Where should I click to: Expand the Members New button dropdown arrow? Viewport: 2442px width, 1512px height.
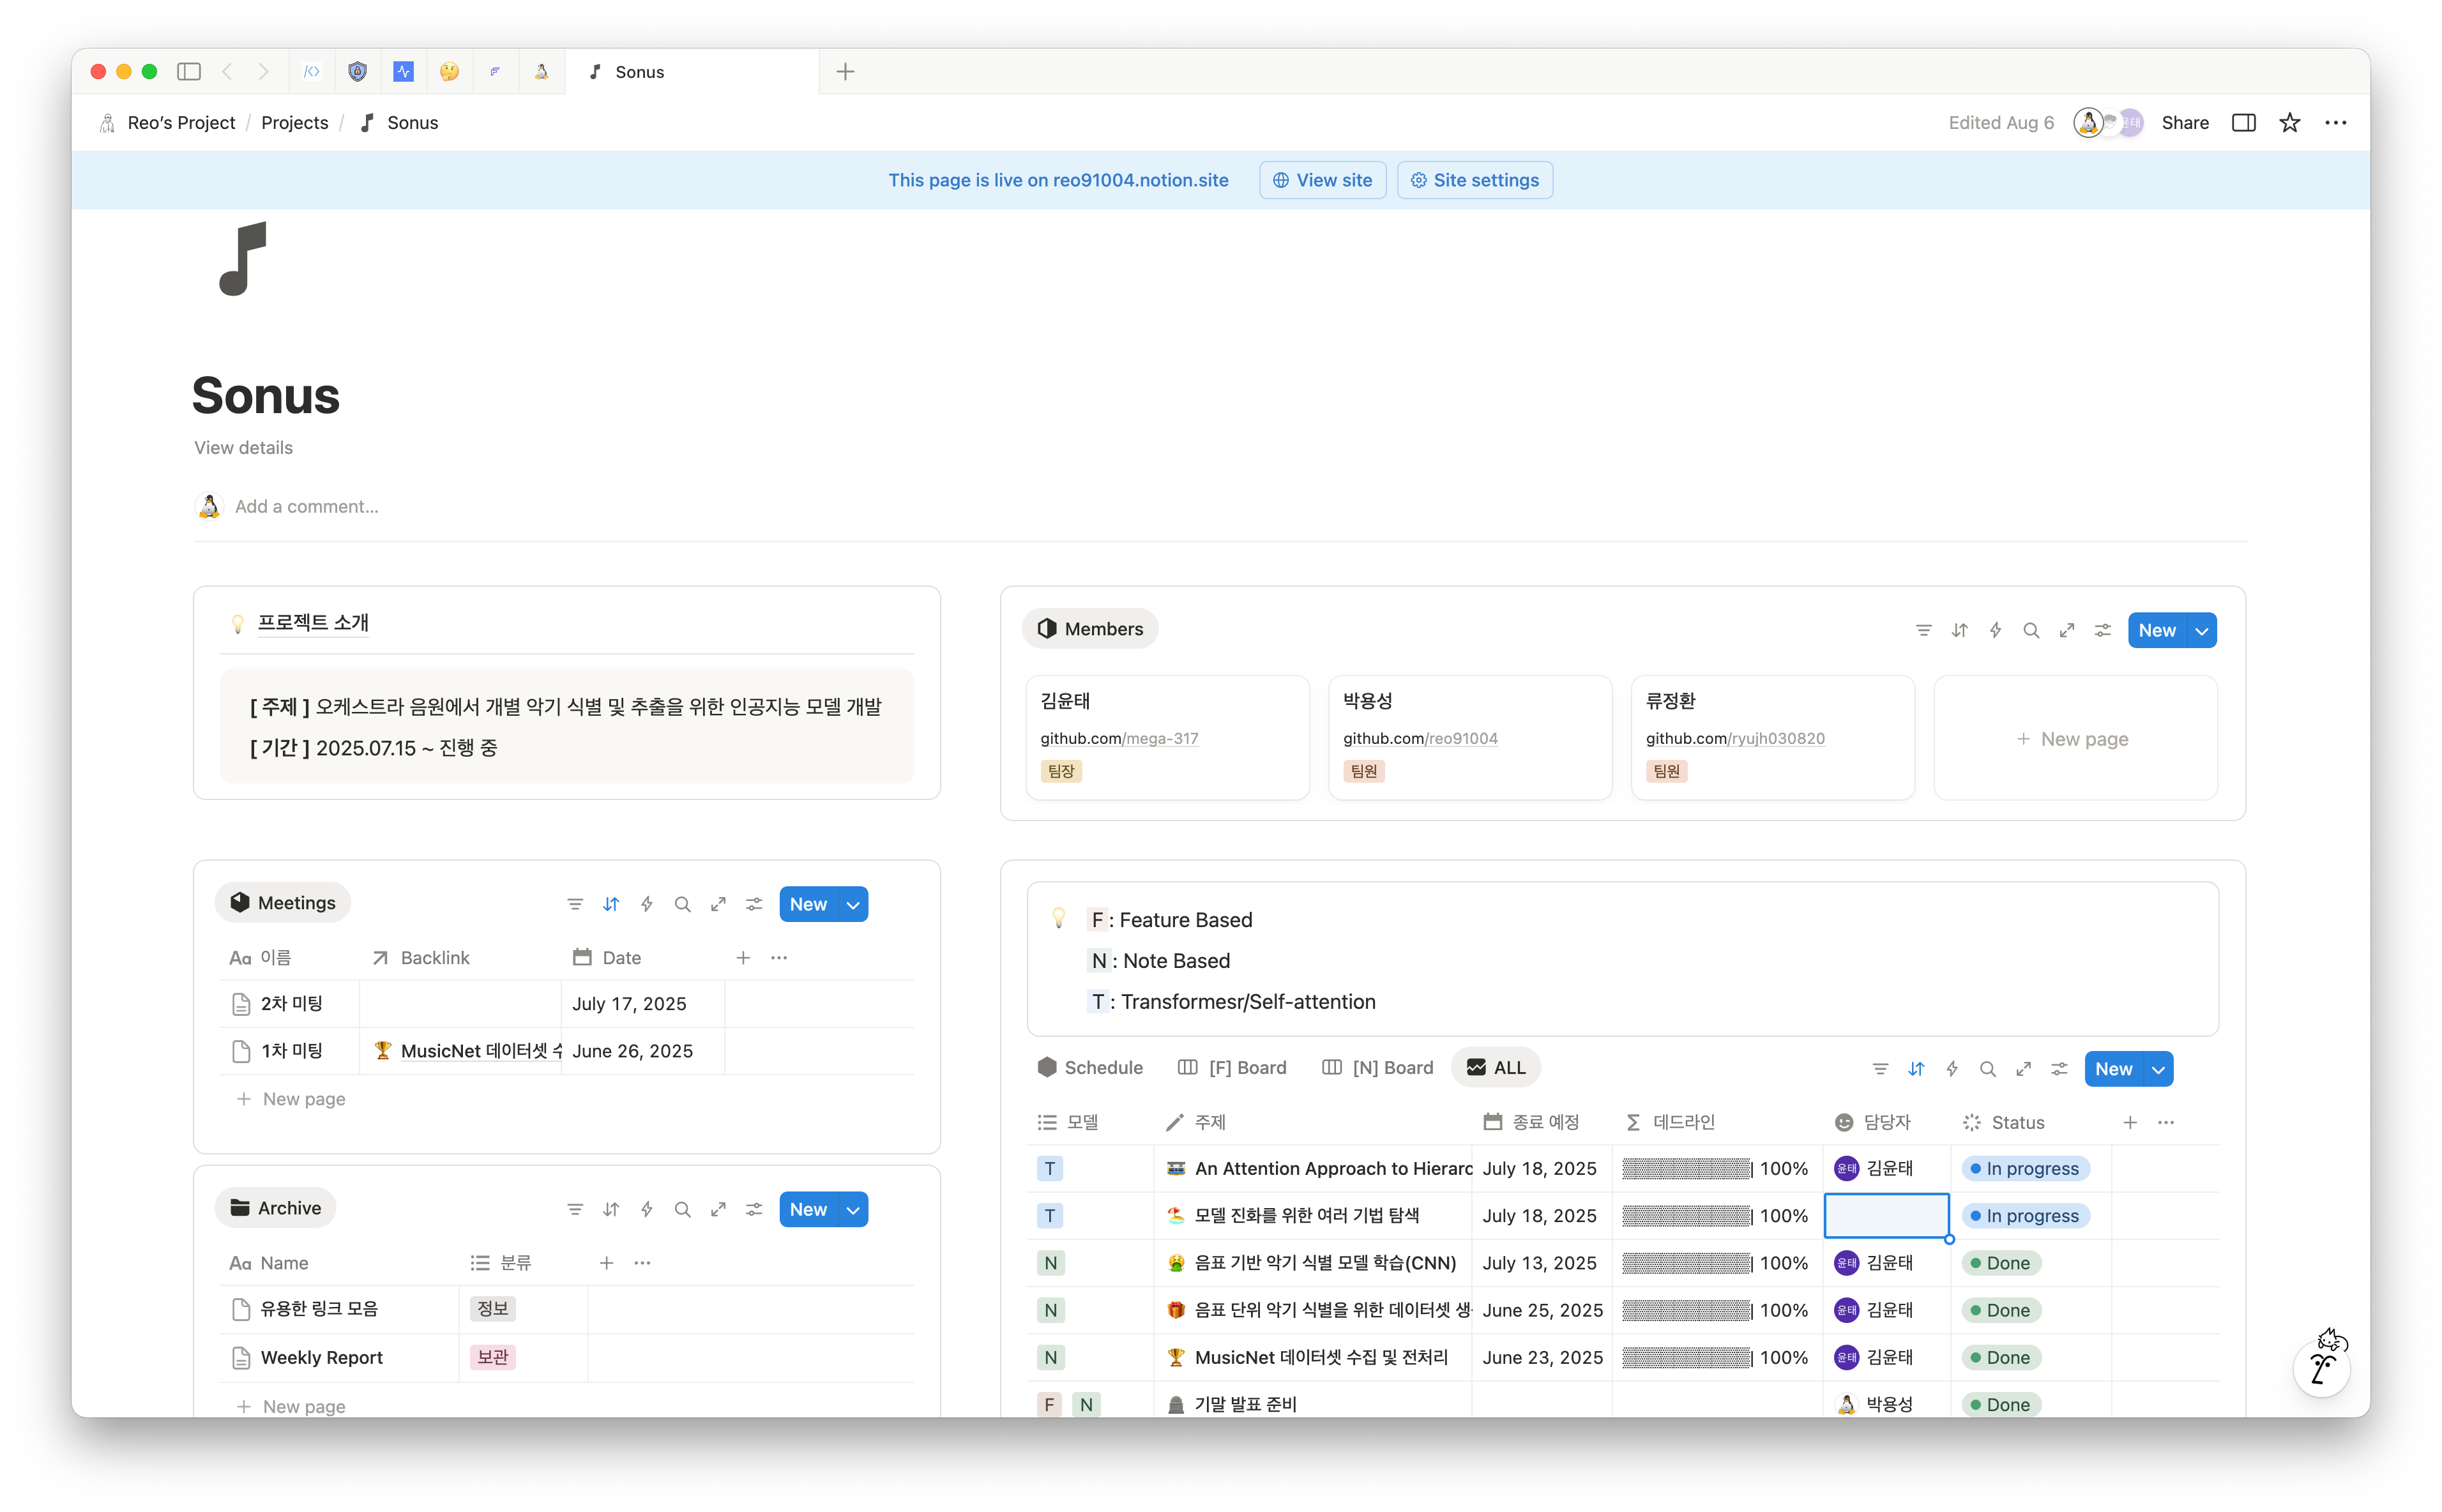click(x=2201, y=630)
